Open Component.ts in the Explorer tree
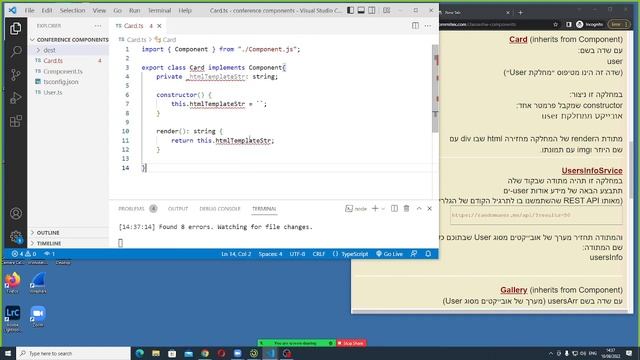 [69, 71]
